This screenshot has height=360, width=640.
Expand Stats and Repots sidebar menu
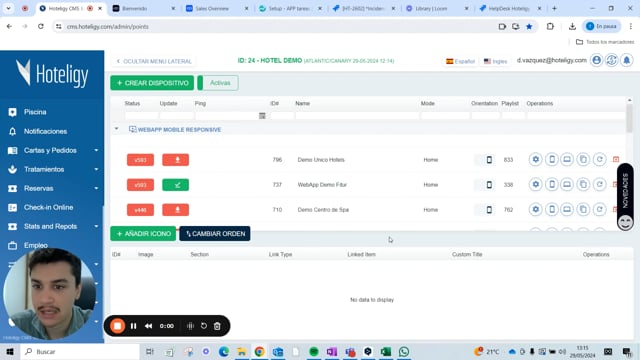point(96,226)
